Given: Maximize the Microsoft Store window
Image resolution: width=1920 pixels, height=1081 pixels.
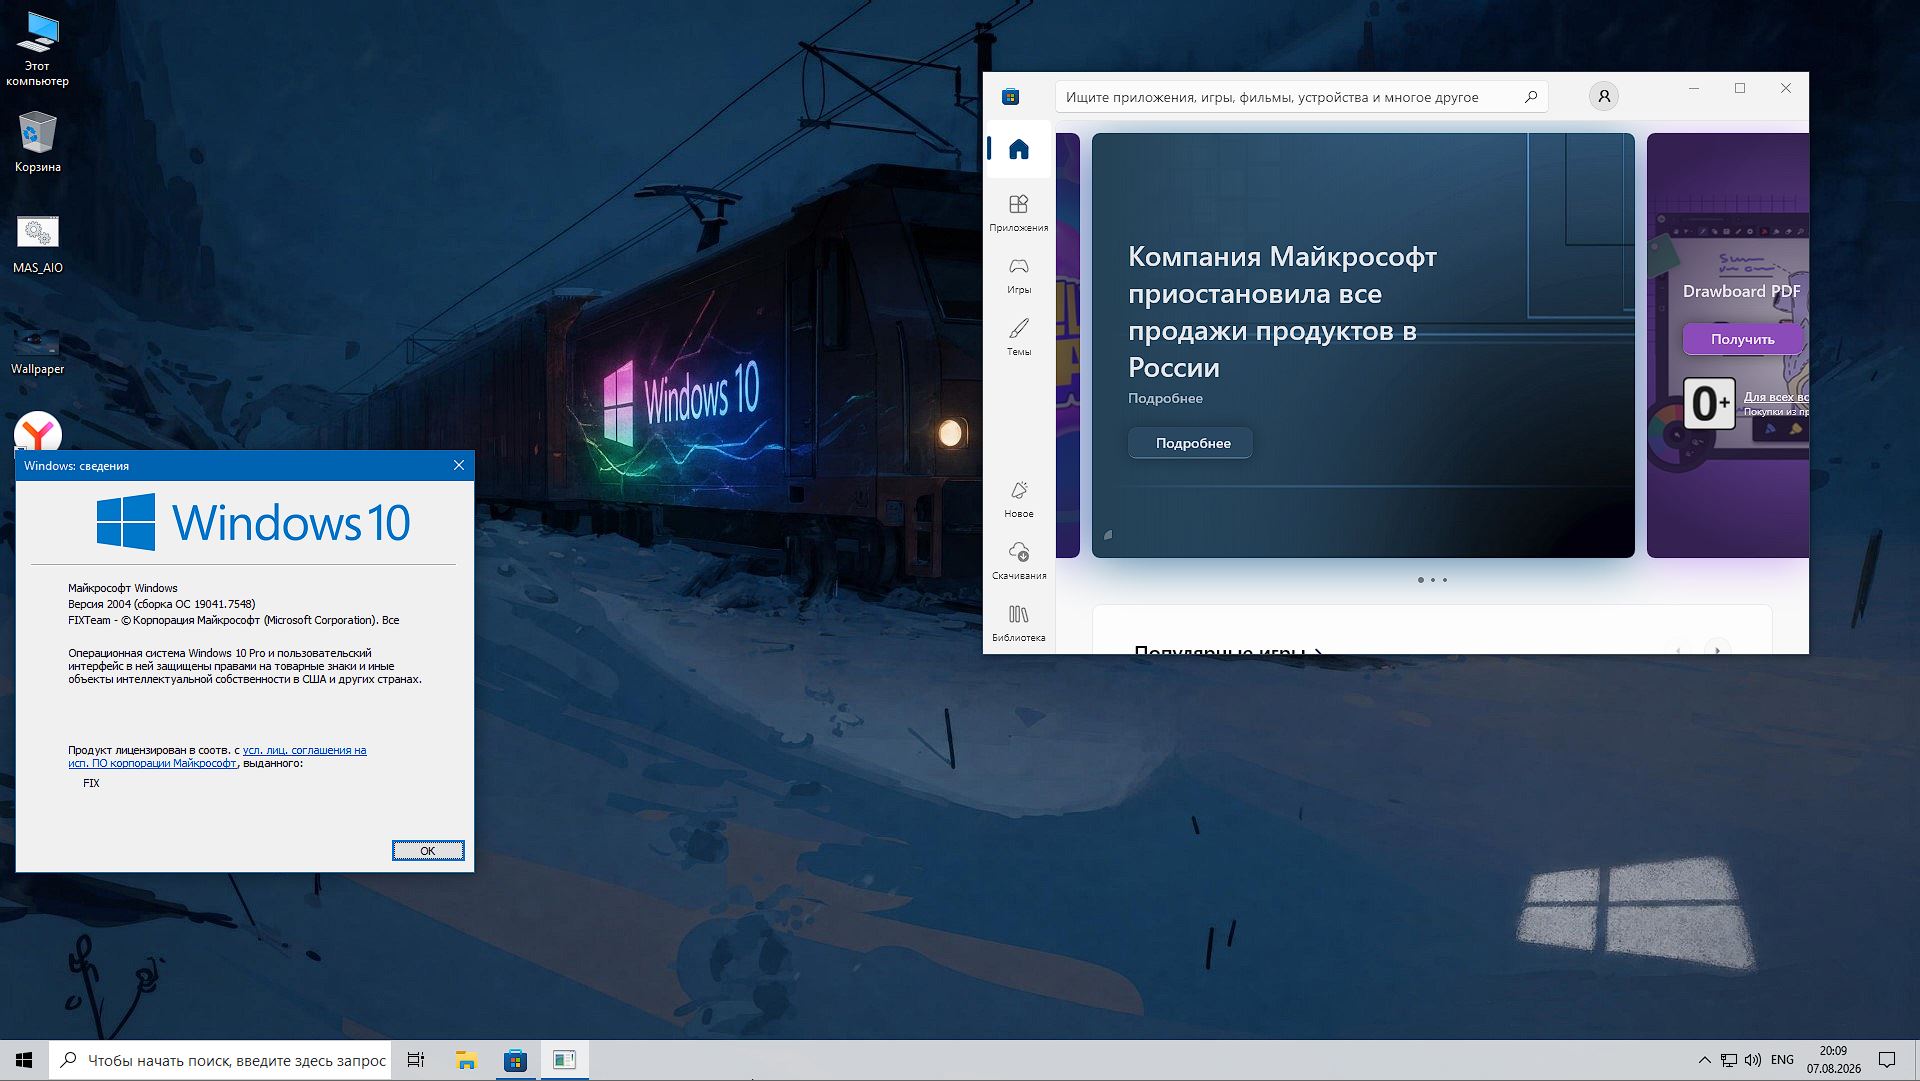Looking at the screenshot, I should [1740, 88].
